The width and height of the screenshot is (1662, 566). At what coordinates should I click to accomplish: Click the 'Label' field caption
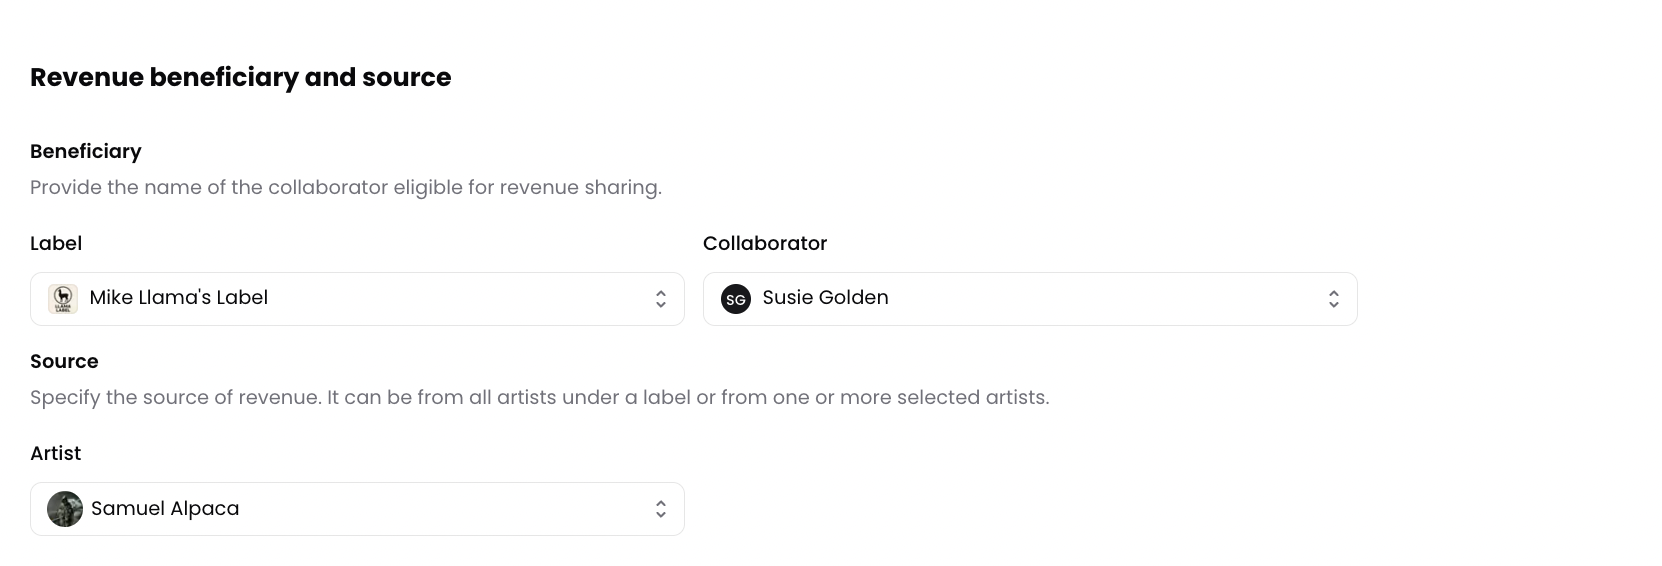pyautogui.click(x=56, y=243)
